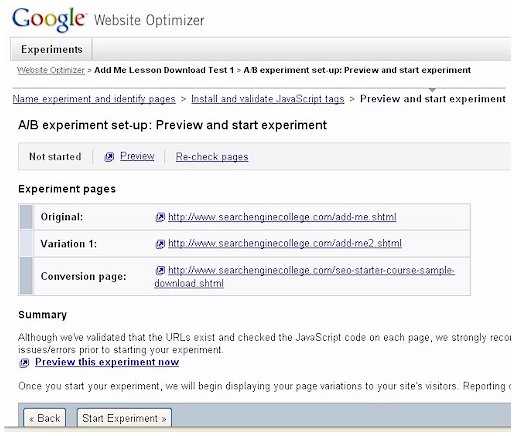Click external icon next to Original URL

[x=160, y=217]
